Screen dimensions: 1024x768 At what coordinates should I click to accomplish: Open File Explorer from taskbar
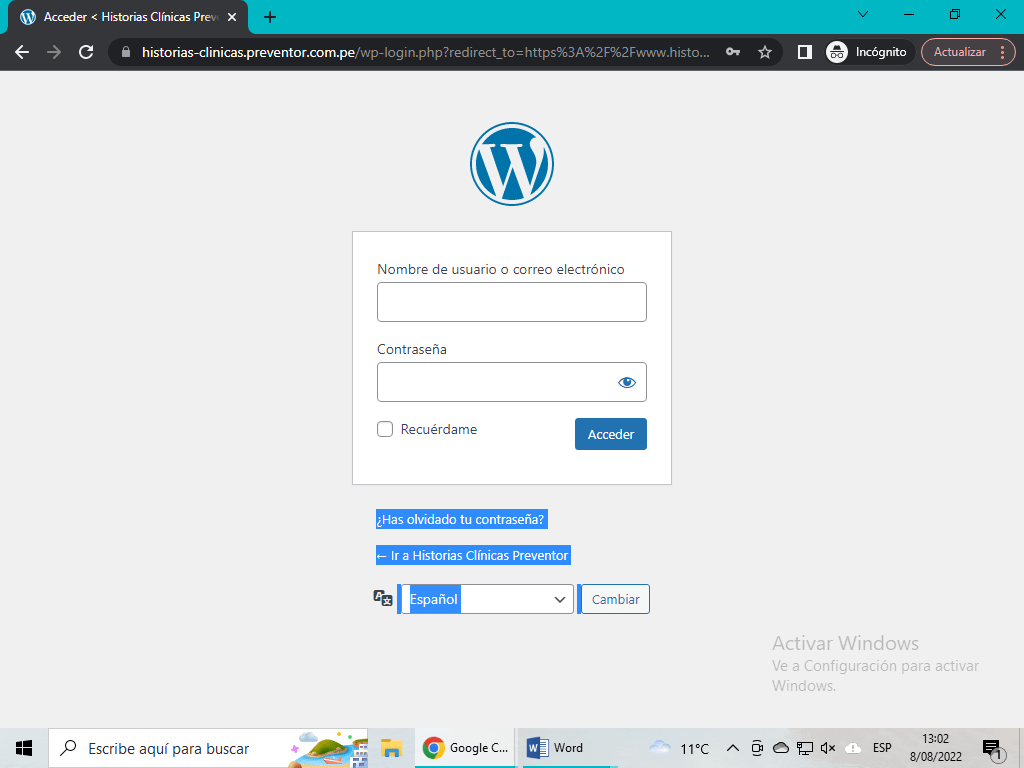pos(391,748)
